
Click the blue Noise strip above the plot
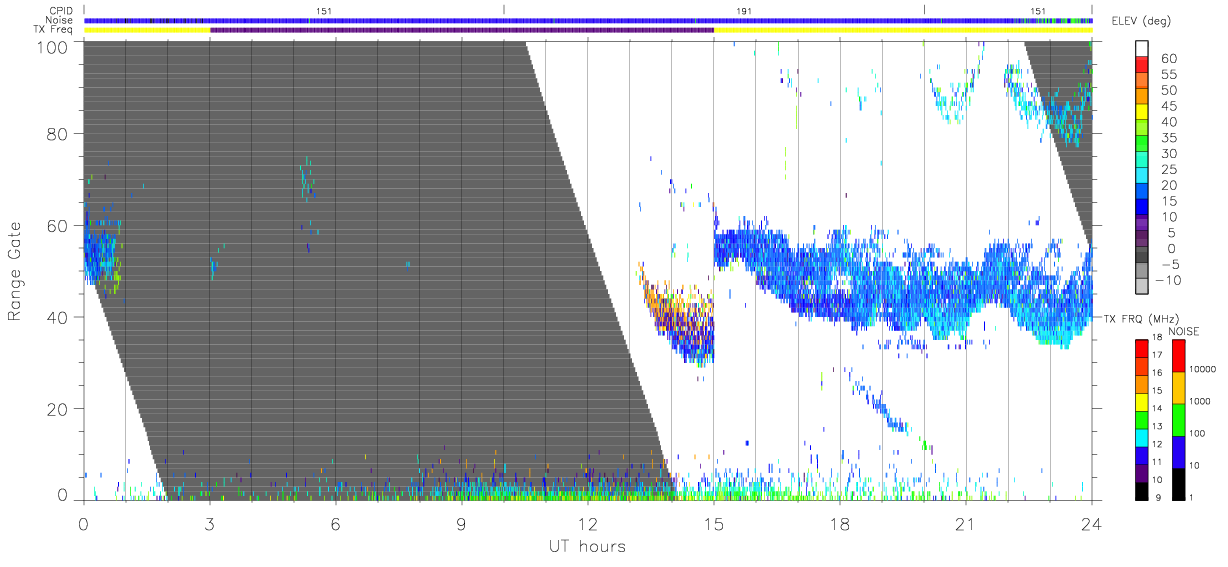click(x=588, y=20)
